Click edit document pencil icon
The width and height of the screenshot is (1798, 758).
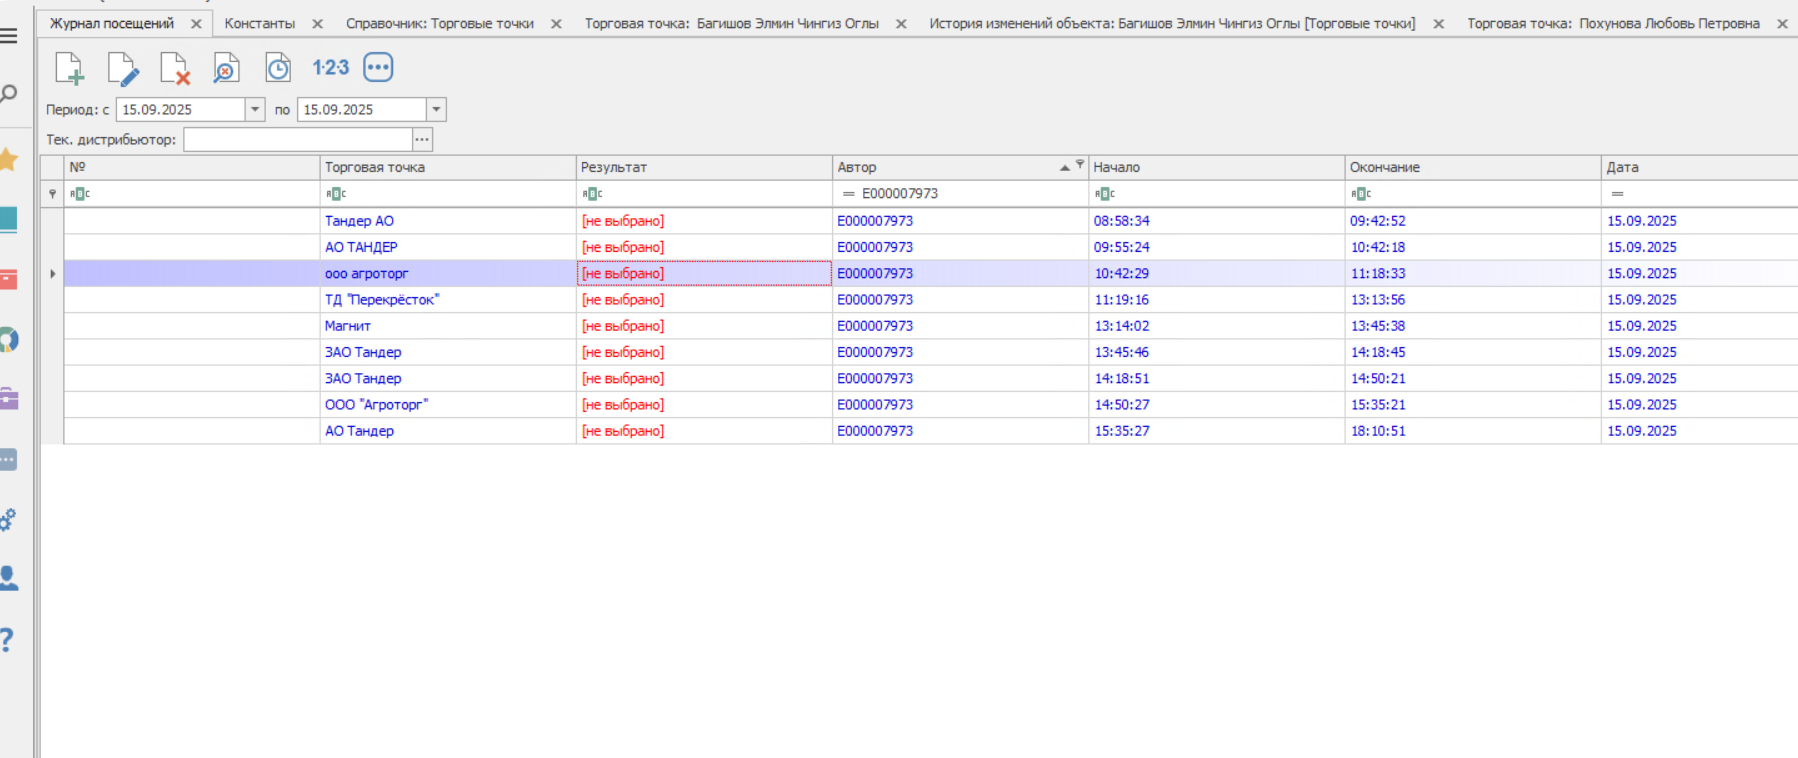point(123,68)
